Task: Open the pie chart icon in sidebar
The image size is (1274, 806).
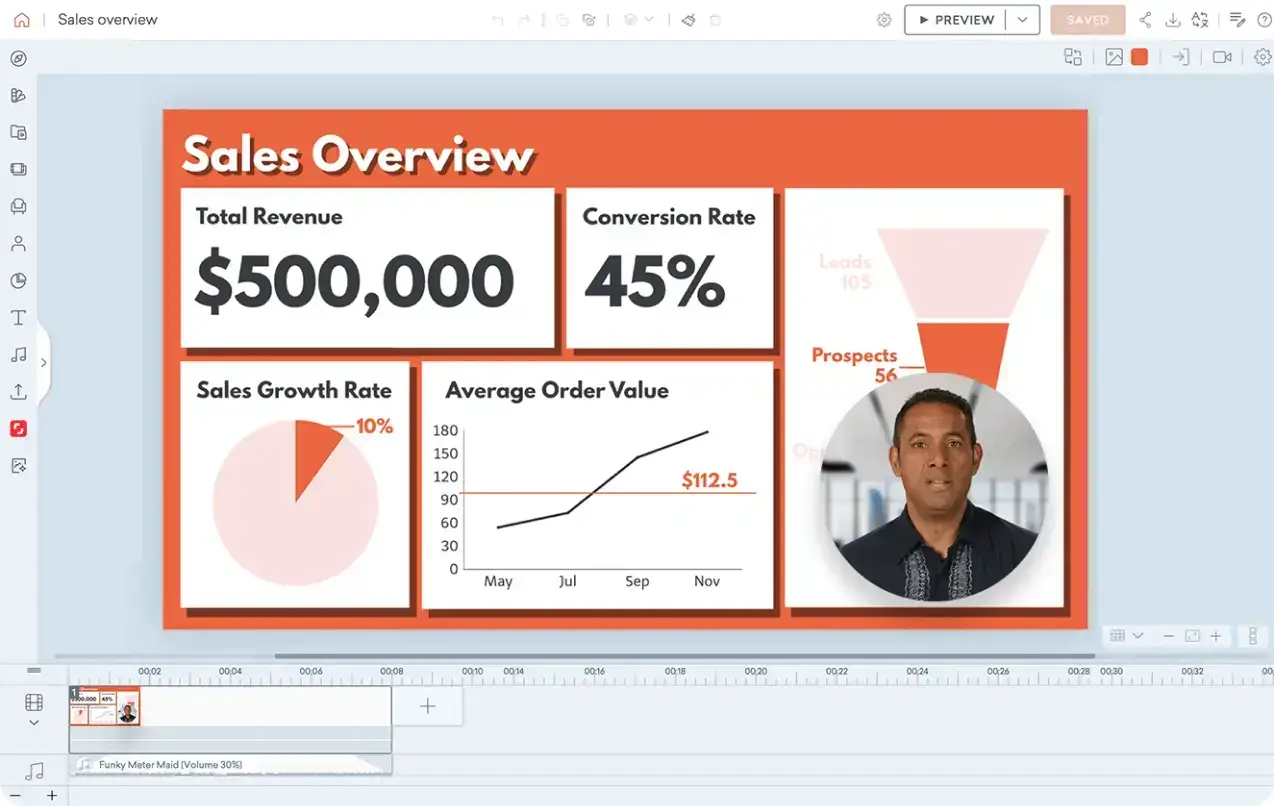Action: [18, 280]
